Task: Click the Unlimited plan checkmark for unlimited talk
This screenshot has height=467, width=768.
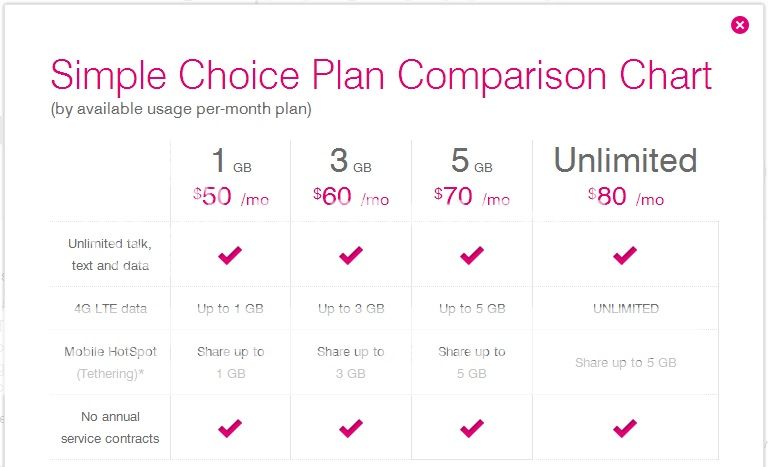Action: [x=625, y=255]
